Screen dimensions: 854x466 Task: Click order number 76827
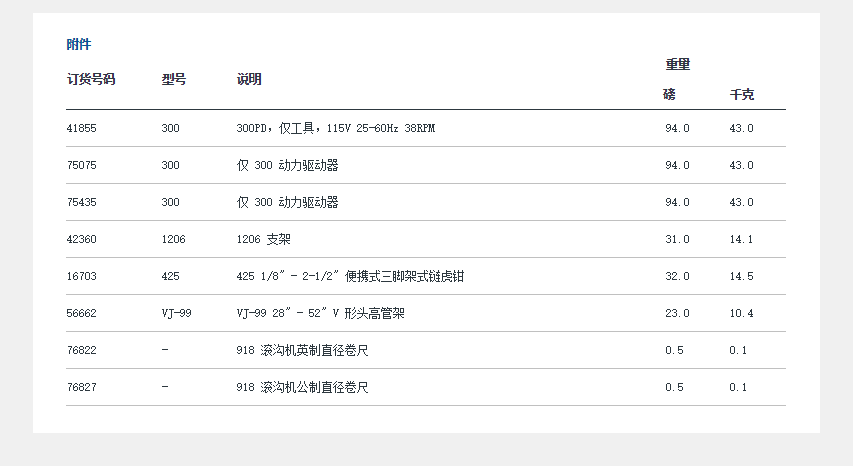[82, 387]
